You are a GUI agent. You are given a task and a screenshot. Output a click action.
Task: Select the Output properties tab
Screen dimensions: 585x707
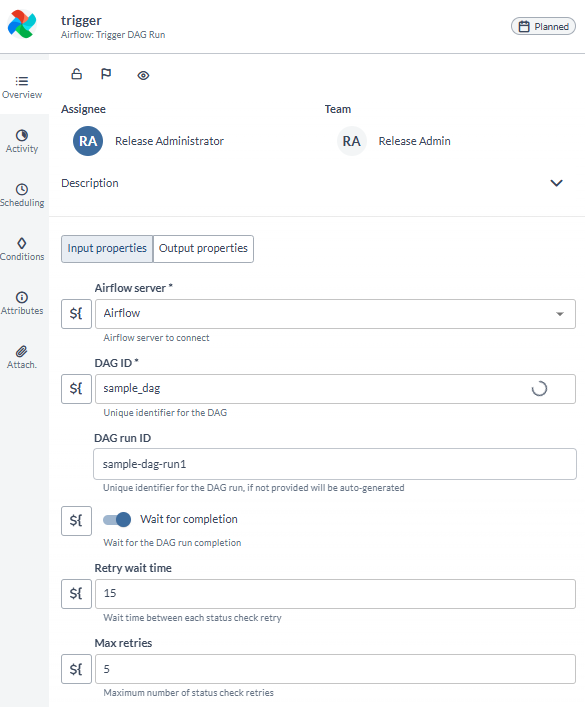pyautogui.click(x=203, y=248)
